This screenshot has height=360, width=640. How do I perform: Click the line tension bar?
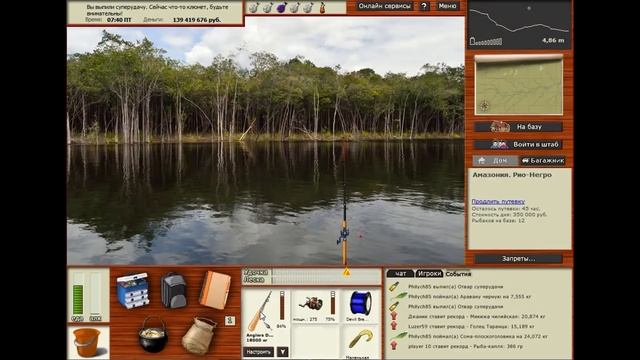326,280
